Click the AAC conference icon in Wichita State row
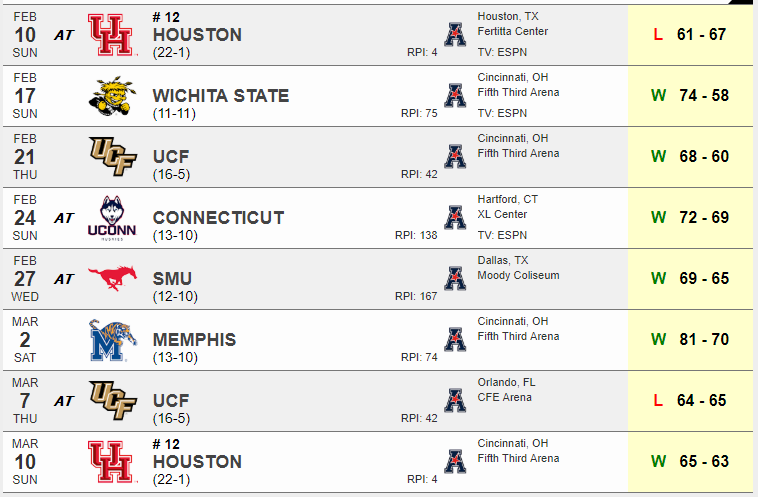Viewport: 758px width, 497px height. tap(455, 95)
